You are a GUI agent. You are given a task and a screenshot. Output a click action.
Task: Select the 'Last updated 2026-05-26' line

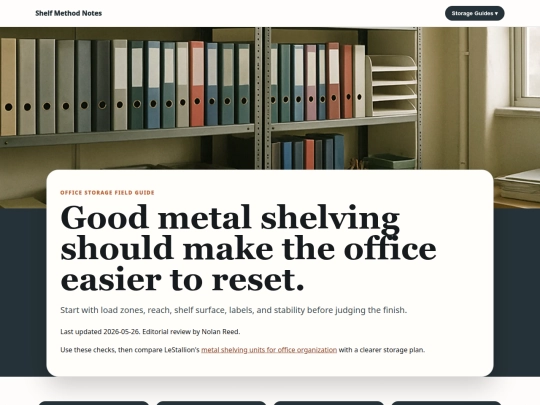150,332
